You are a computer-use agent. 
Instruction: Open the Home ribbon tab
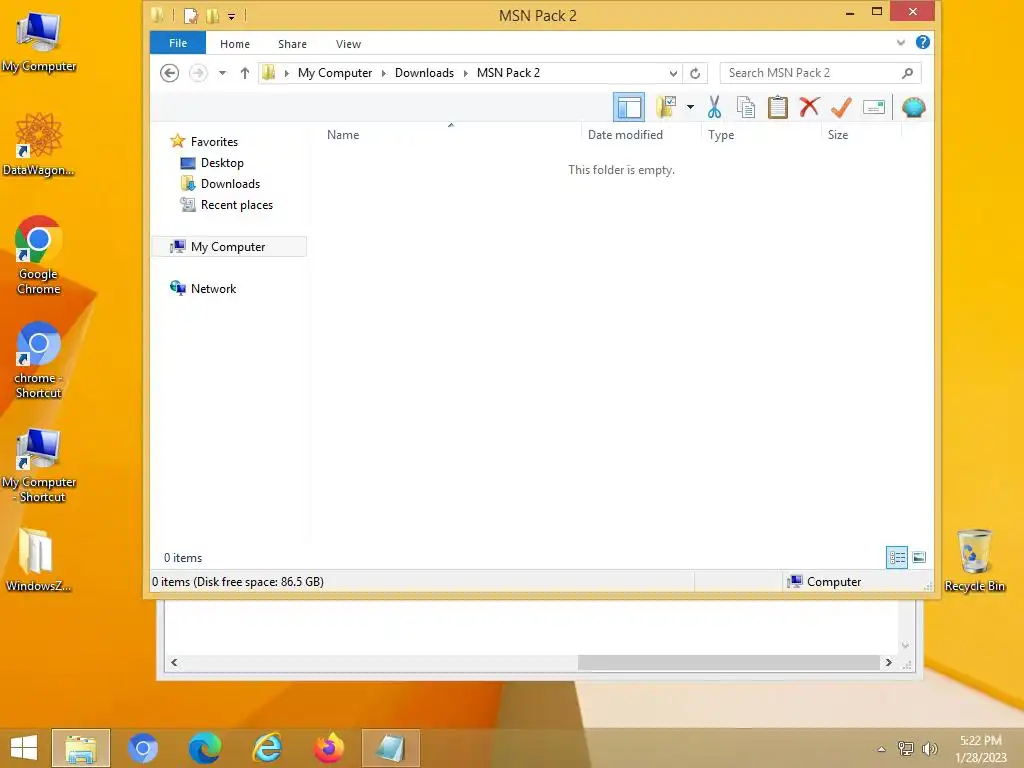pyautogui.click(x=234, y=44)
